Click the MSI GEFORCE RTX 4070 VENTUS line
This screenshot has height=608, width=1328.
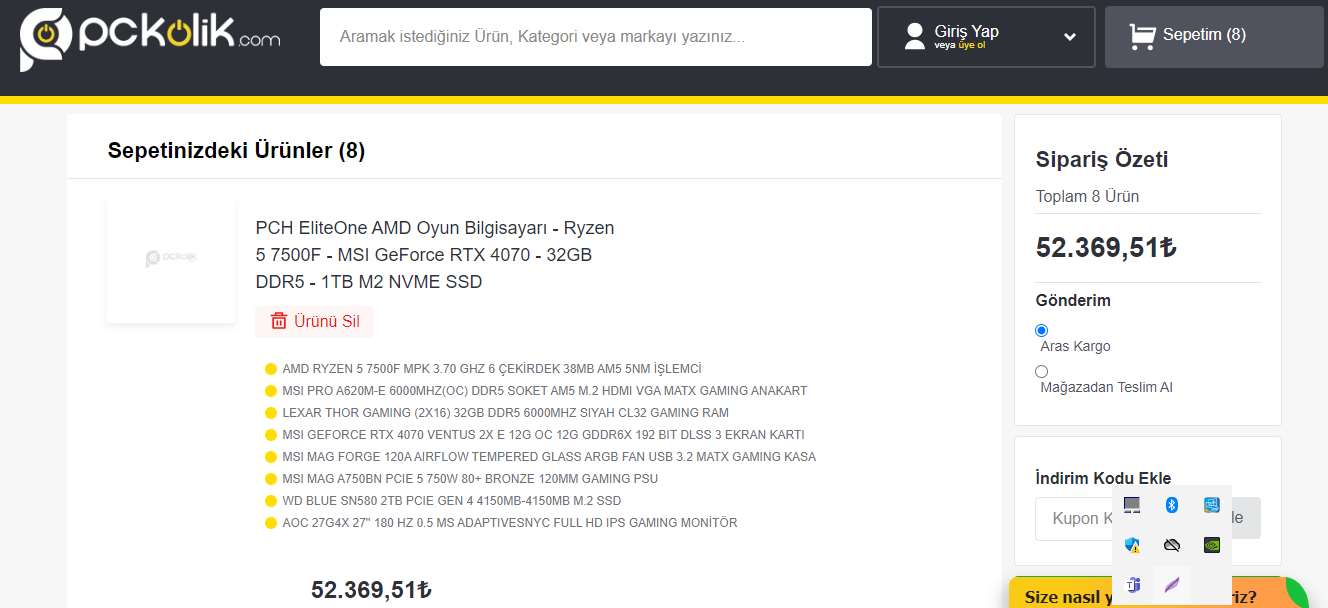(x=543, y=434)
